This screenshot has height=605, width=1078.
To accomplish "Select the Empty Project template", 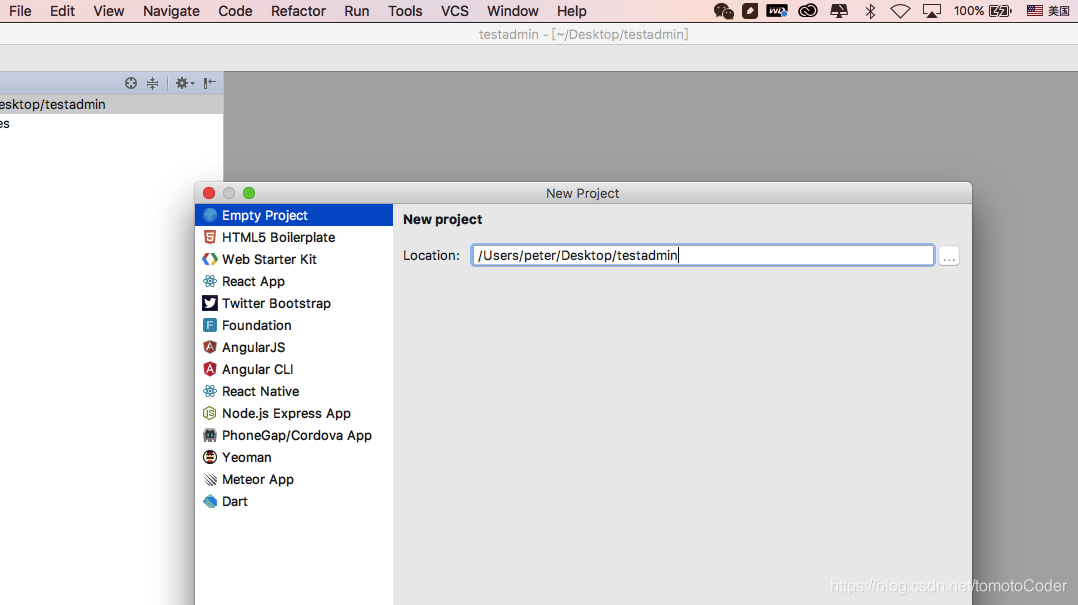I will (x=294, y=215).
